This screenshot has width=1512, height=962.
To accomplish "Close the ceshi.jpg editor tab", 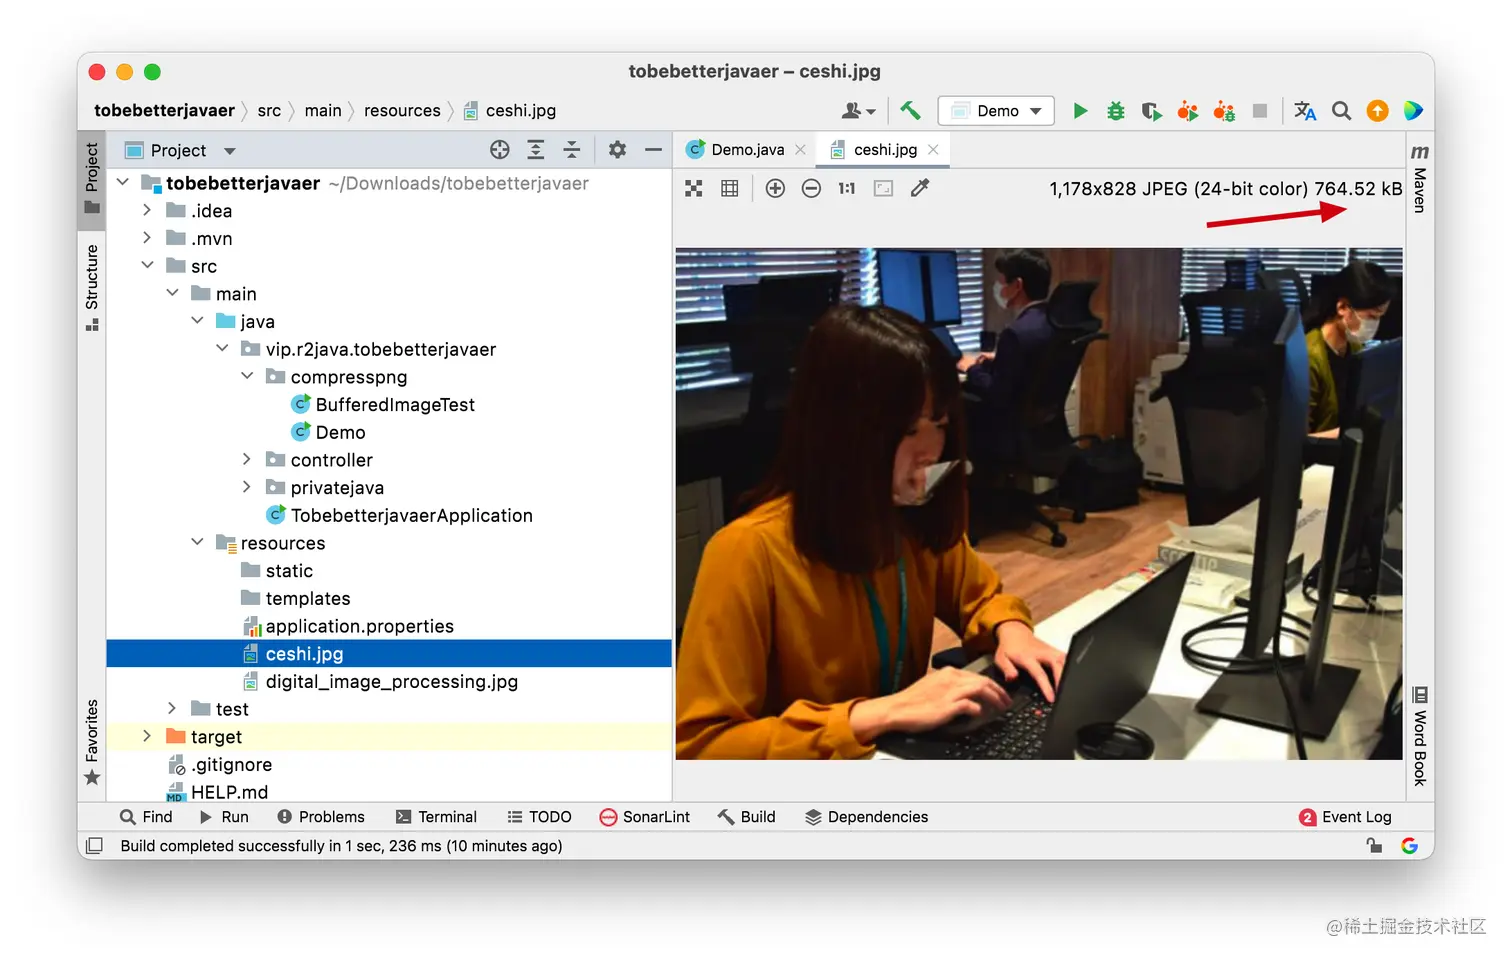I will click(x=933, y=150).
